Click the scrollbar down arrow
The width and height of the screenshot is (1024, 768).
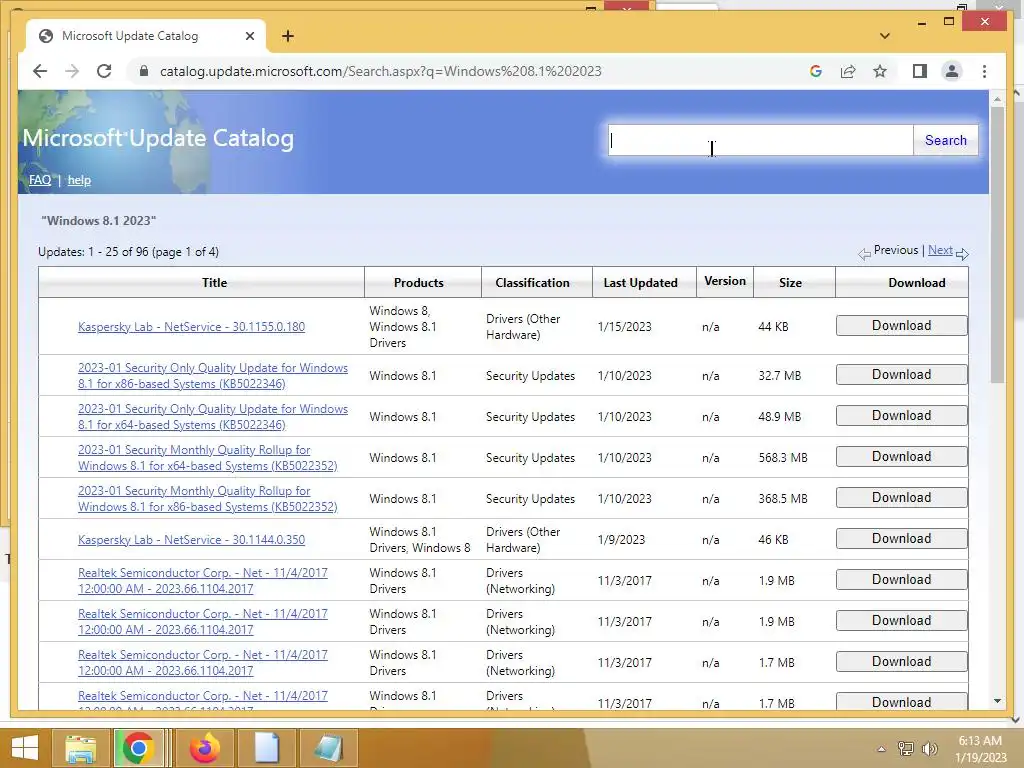coord(997,701)
